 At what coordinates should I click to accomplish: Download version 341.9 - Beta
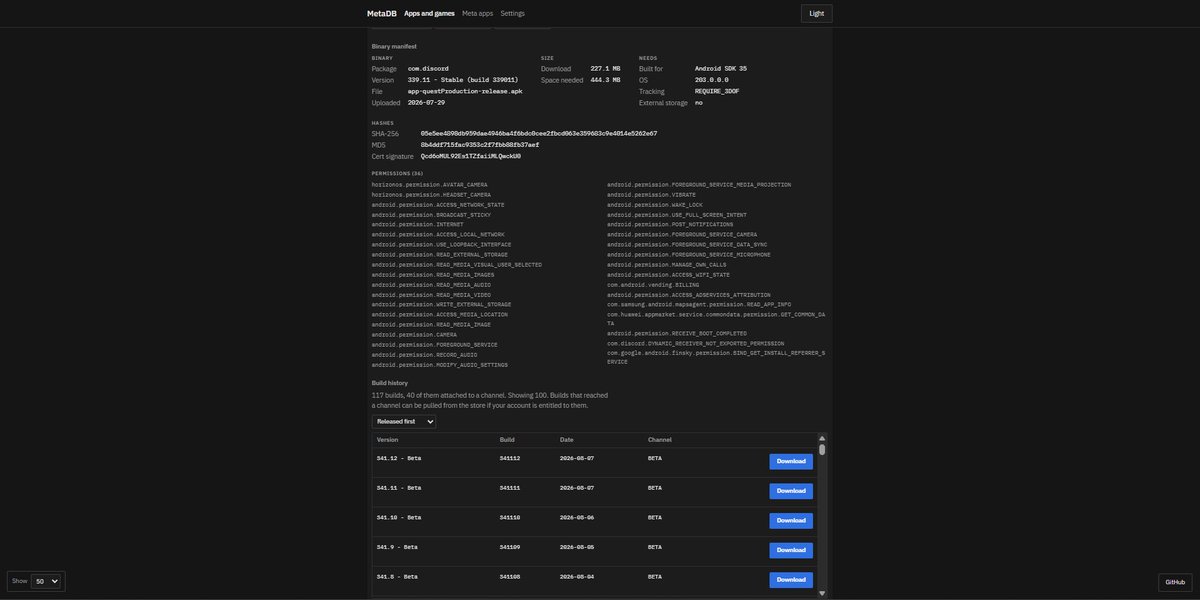tap(791, 550)
